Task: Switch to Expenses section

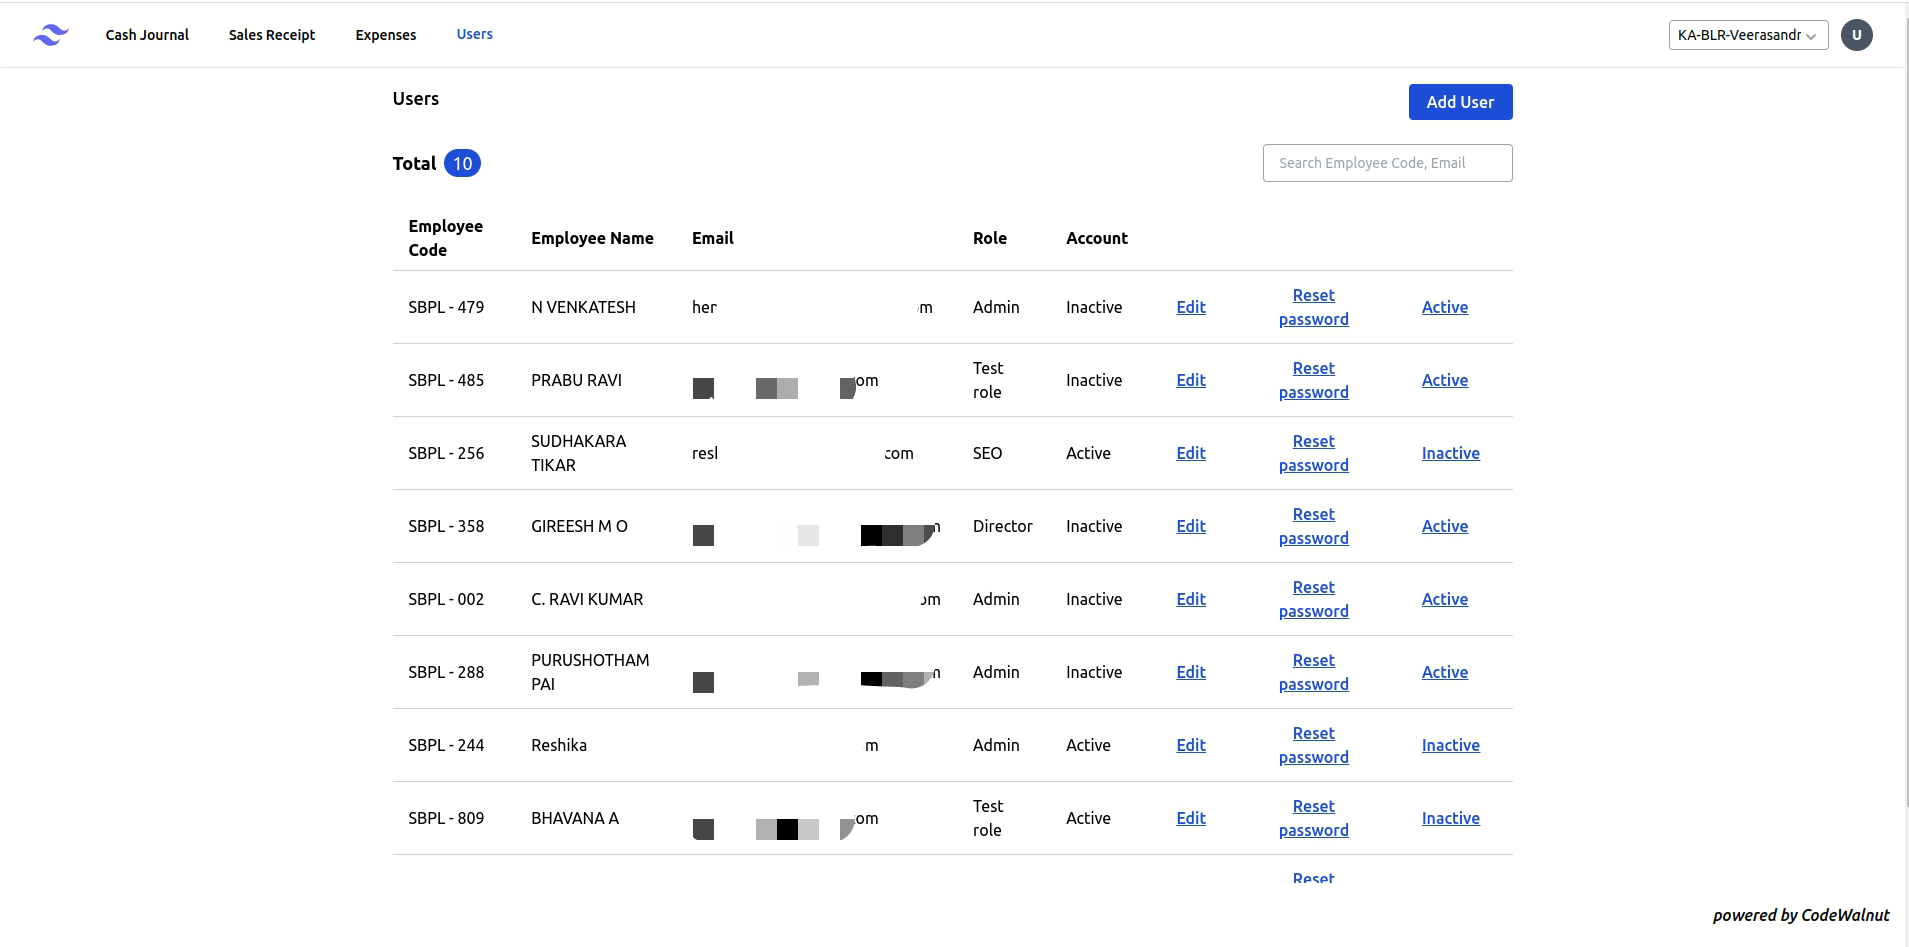Action: click(x=385, y=35)
